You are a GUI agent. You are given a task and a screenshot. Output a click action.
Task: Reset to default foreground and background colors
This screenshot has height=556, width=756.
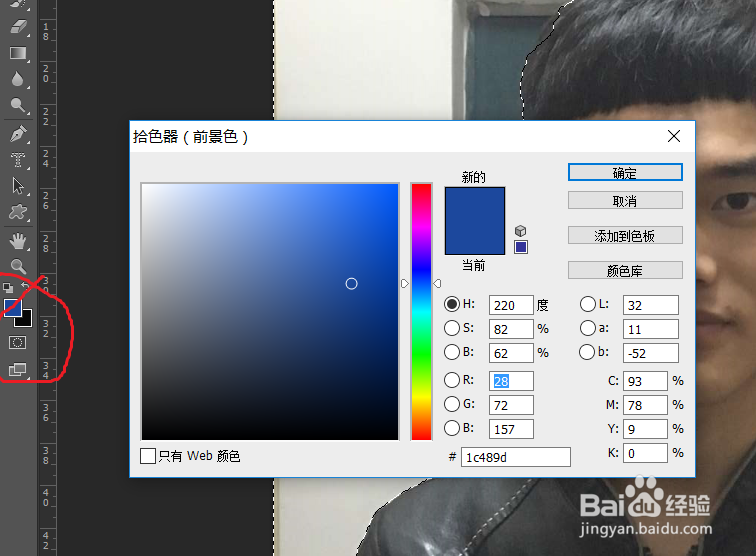click(8, 288)
